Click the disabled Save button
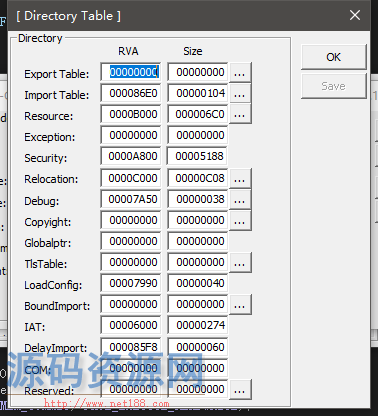 pos(333,86)
